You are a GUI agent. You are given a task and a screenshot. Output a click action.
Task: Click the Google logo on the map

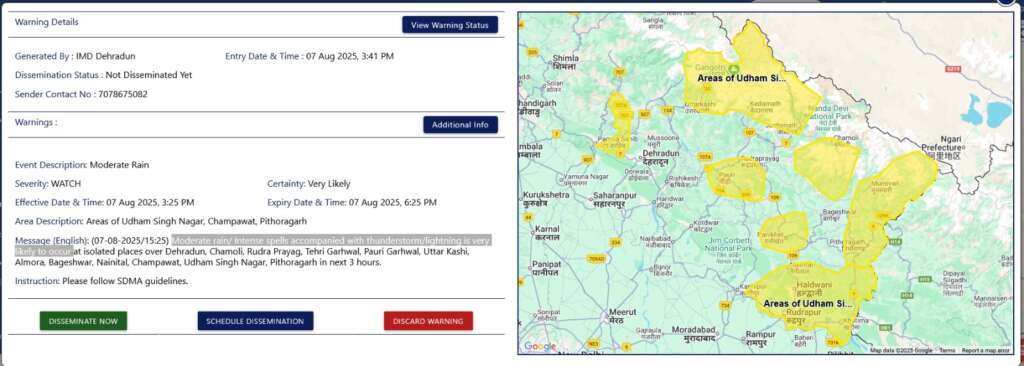coord(540,346)
